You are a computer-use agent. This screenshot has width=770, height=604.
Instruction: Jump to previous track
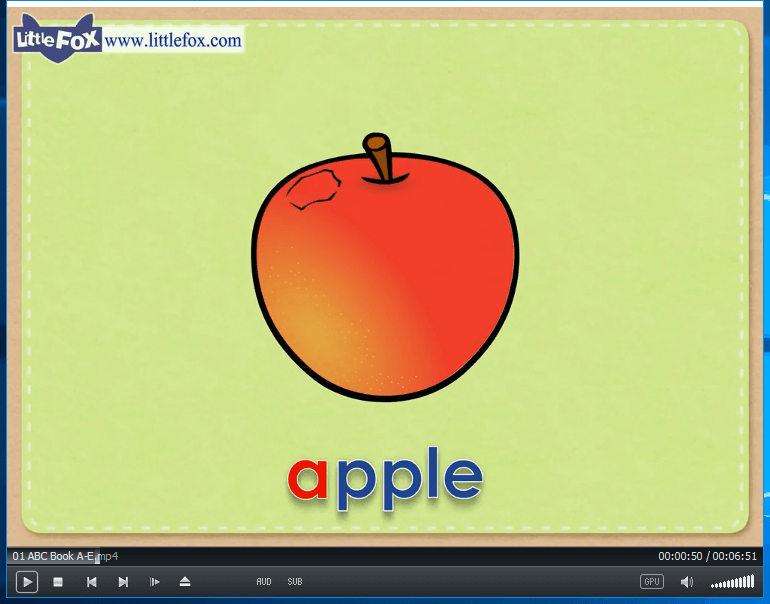click(91, 582)
